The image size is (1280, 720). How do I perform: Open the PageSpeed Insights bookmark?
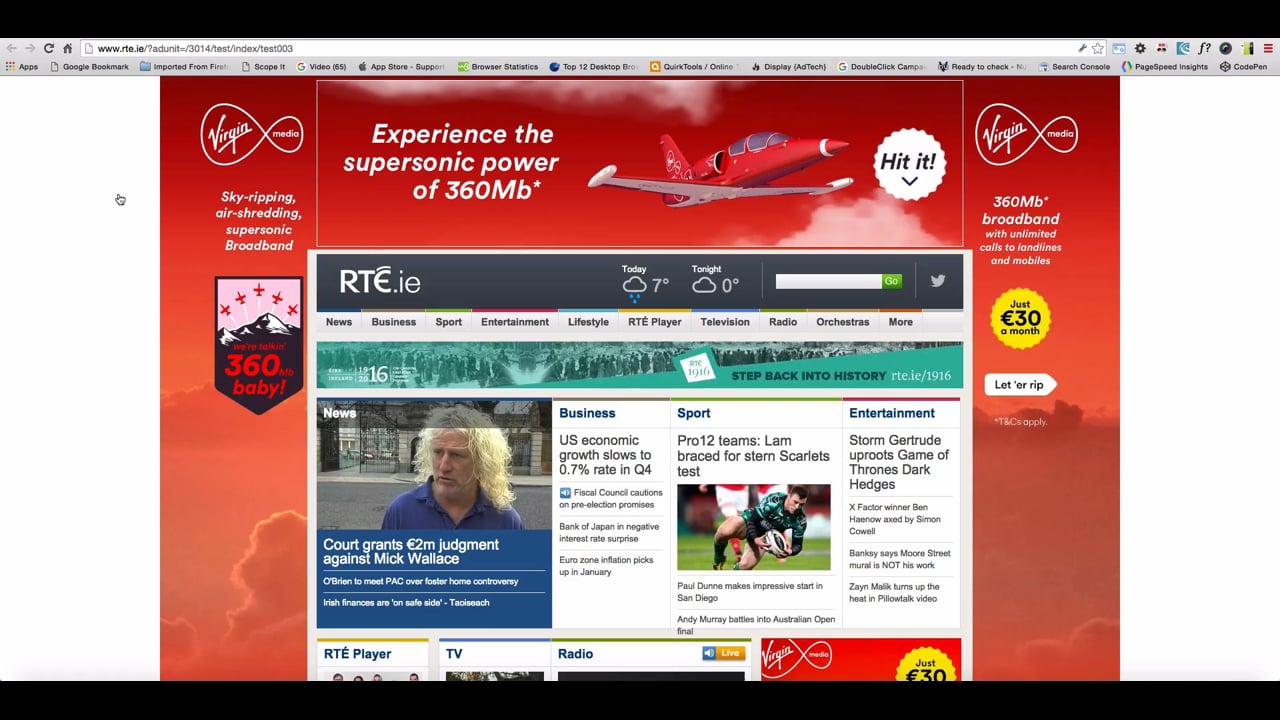coord(1164,67)
